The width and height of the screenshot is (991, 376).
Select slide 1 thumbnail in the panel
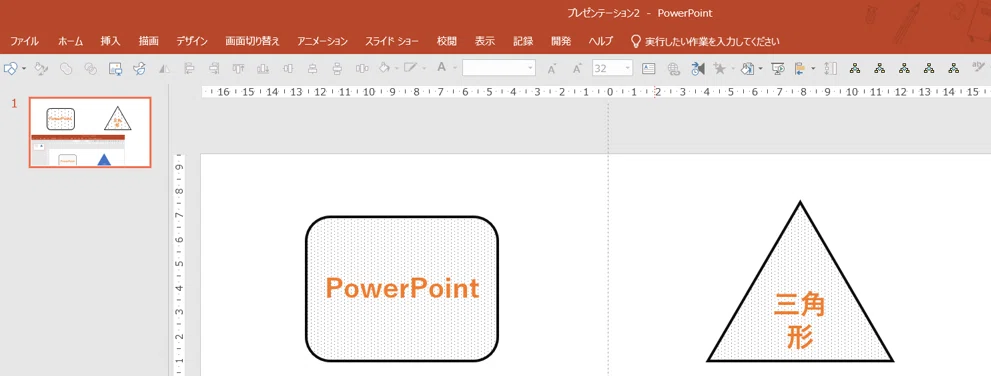click(x=90, y=133)
